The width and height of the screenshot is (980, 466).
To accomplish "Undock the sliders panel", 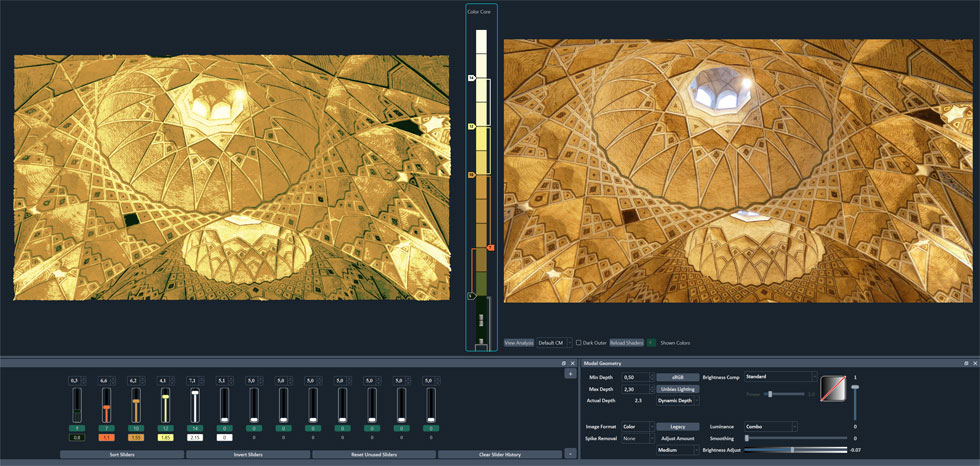I will (x=563, y=363).
